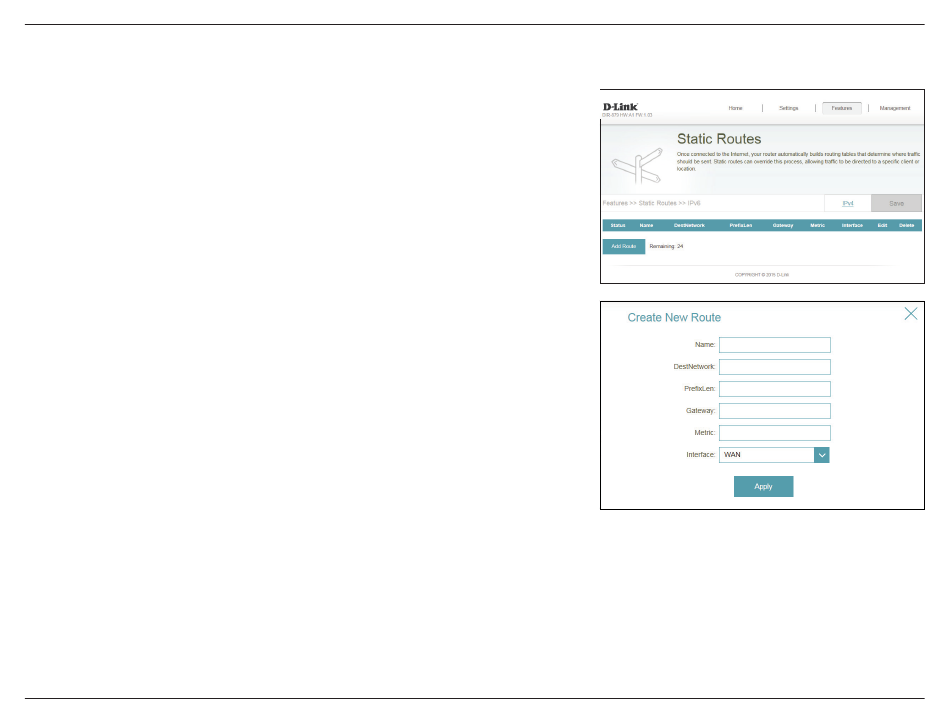
Task: Click the Status column header
Action: click(x=618, y=225)
